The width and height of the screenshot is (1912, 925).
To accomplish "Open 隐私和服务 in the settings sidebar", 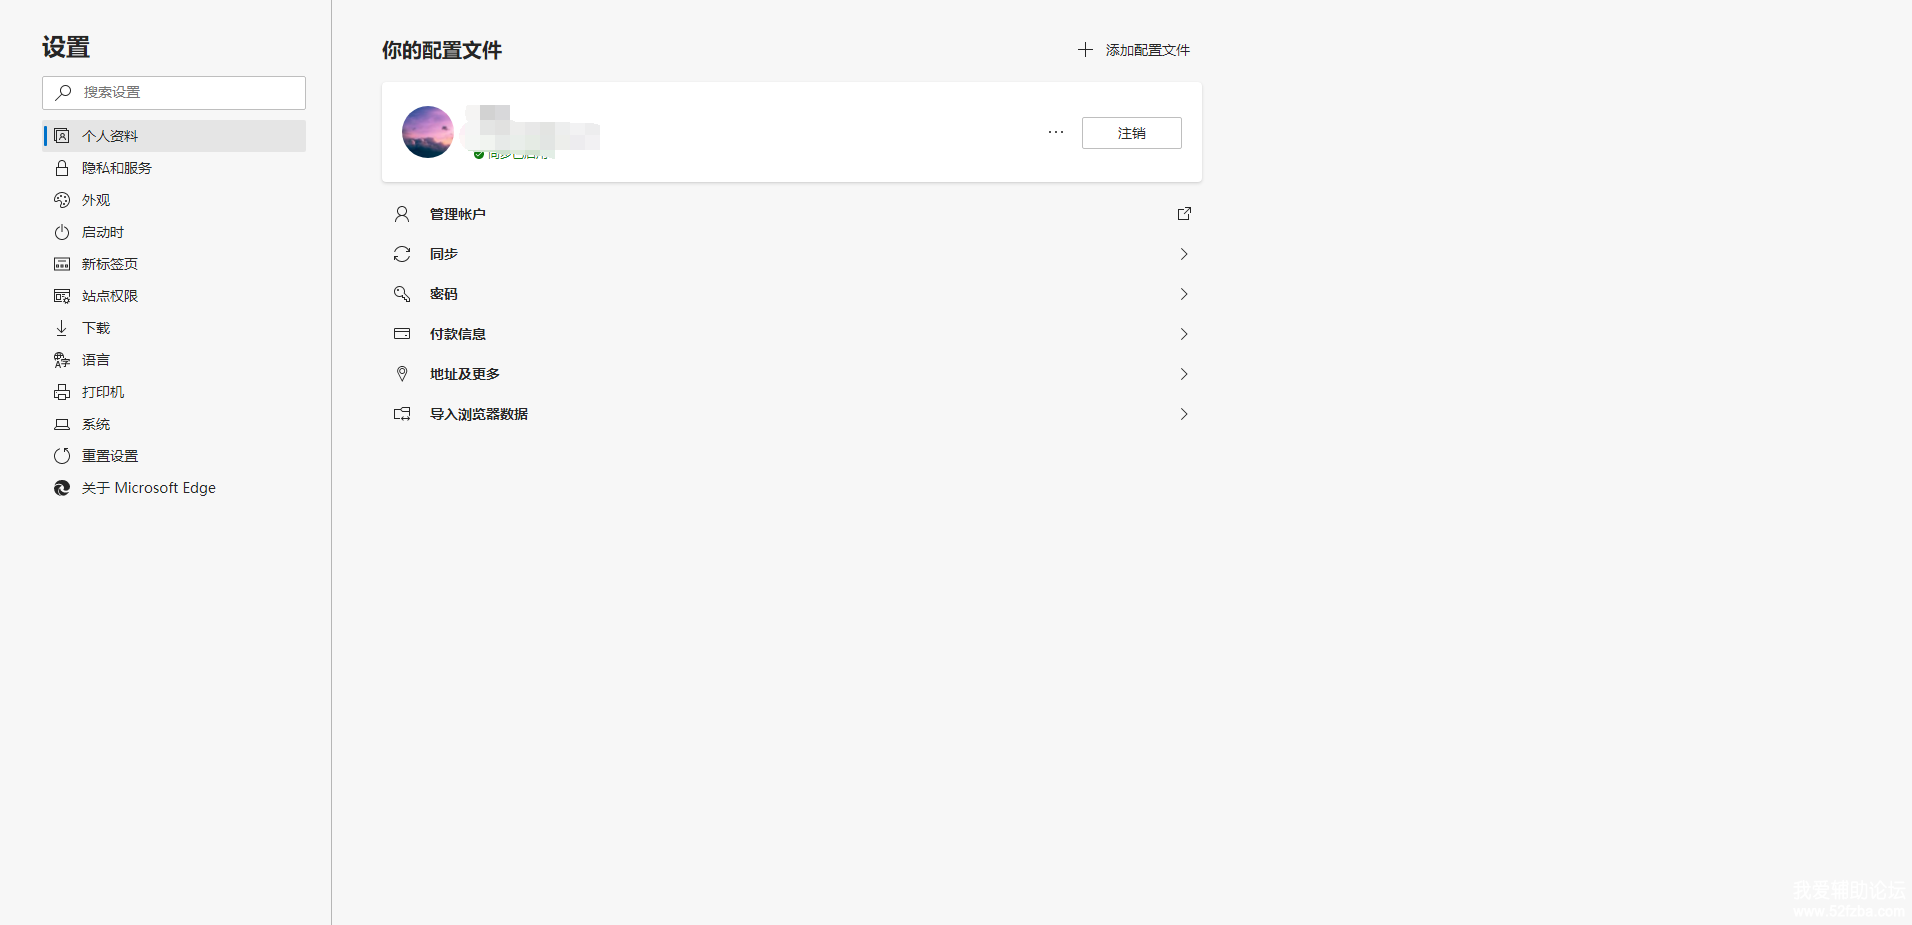I will coord(117,168).
